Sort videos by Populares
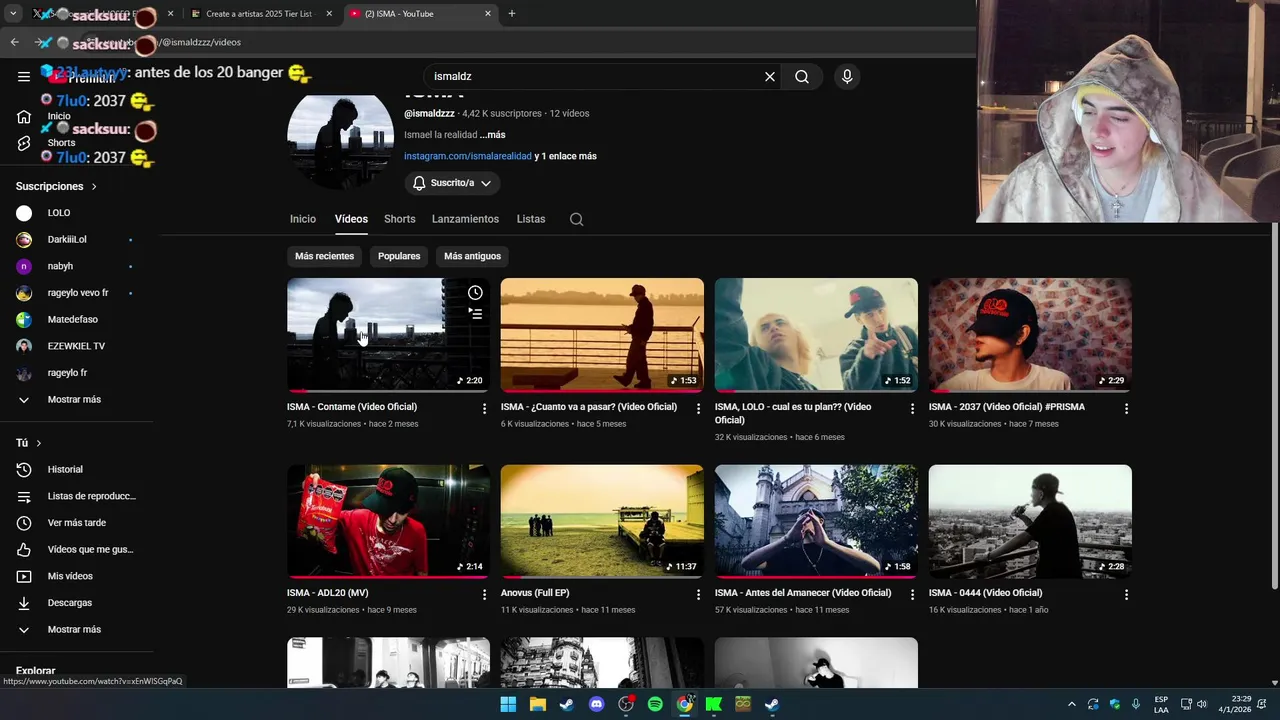Image resolution: width=1280 pixels, height=720 pixels. click(x=399, y=256)
